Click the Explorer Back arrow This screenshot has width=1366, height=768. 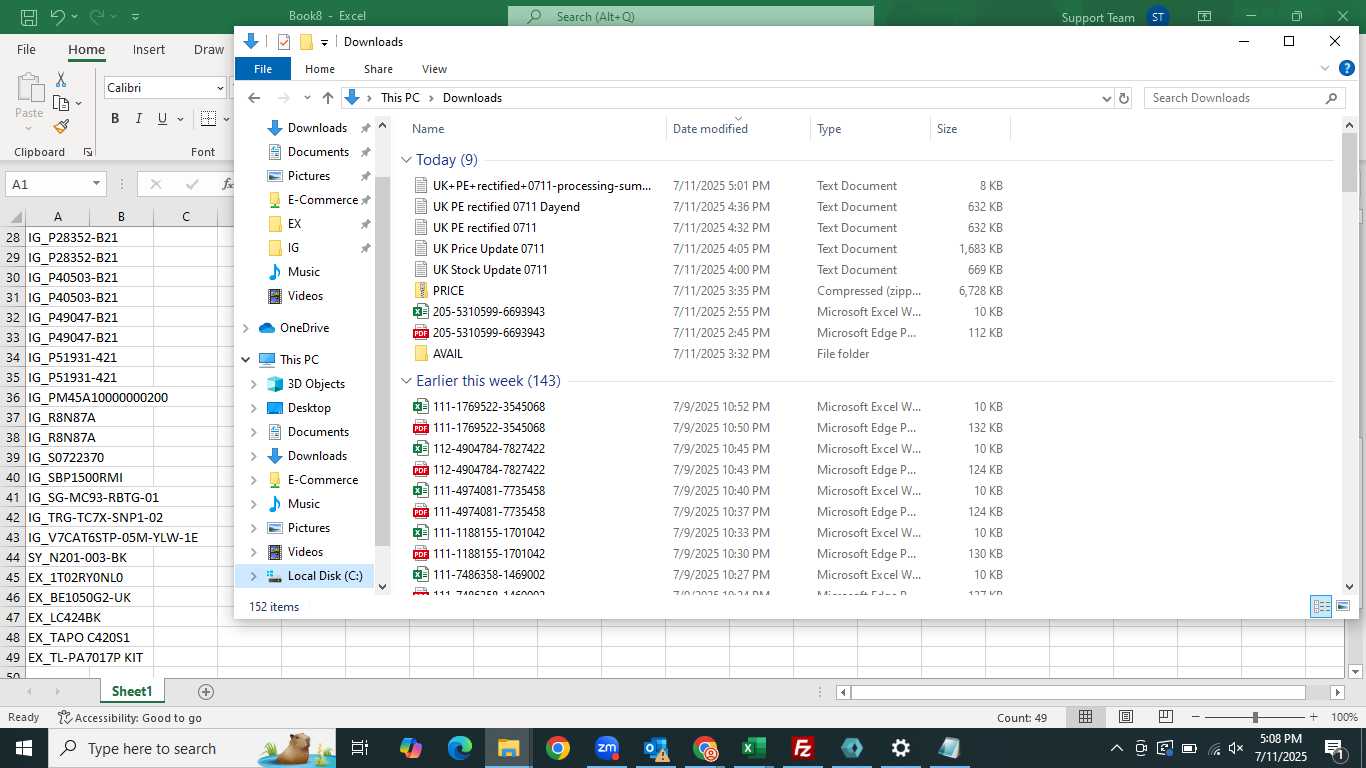coord(254,98)
